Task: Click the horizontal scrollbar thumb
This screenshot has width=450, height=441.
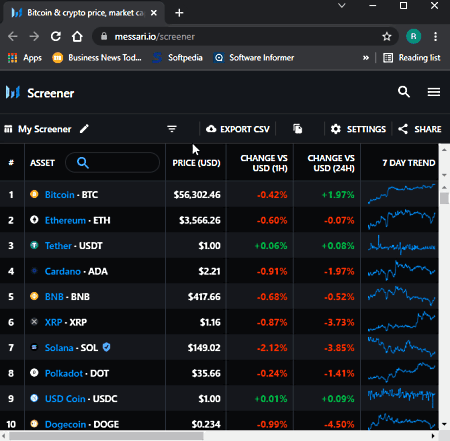Action: point(106,436)
